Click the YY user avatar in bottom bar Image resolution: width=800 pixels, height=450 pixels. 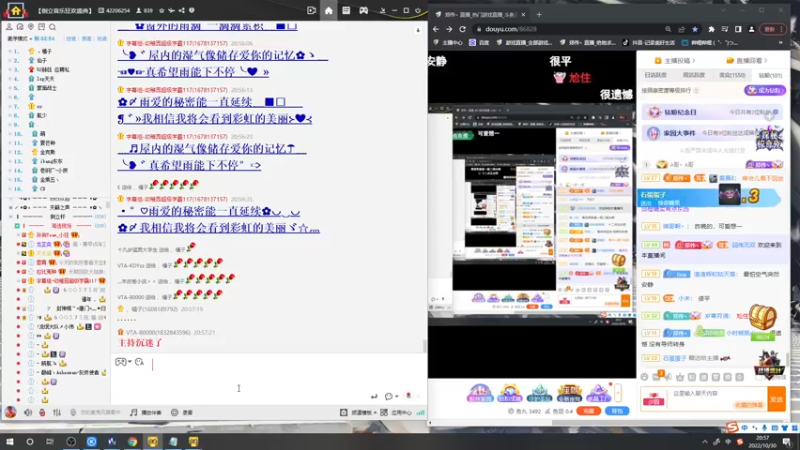pos(10,412)
